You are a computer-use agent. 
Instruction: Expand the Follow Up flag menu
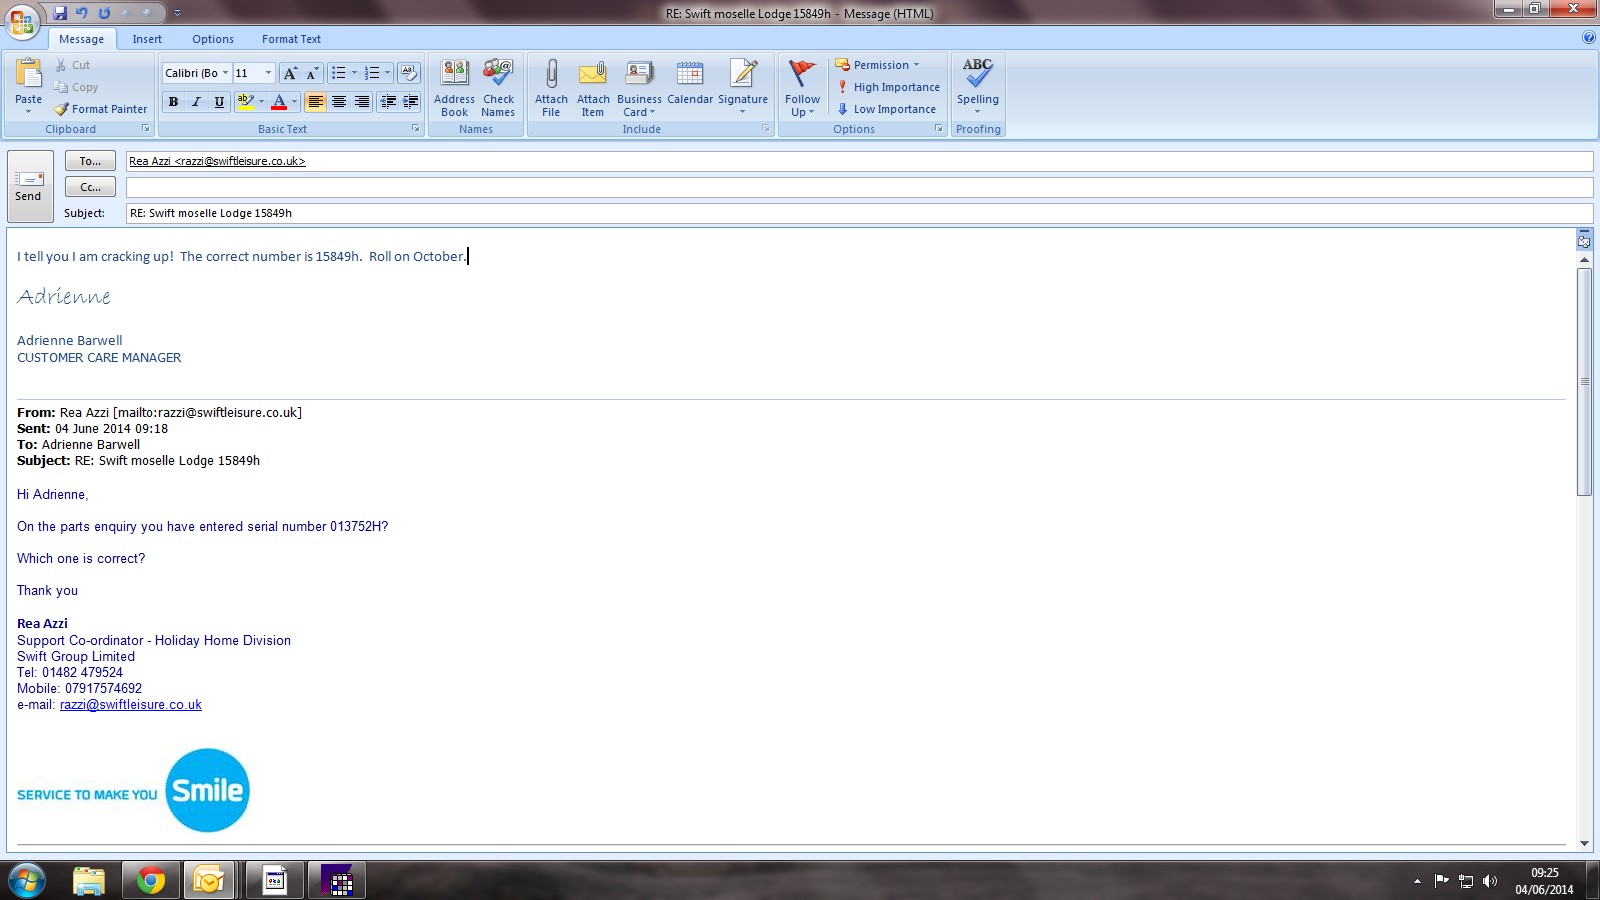[802, 87]
